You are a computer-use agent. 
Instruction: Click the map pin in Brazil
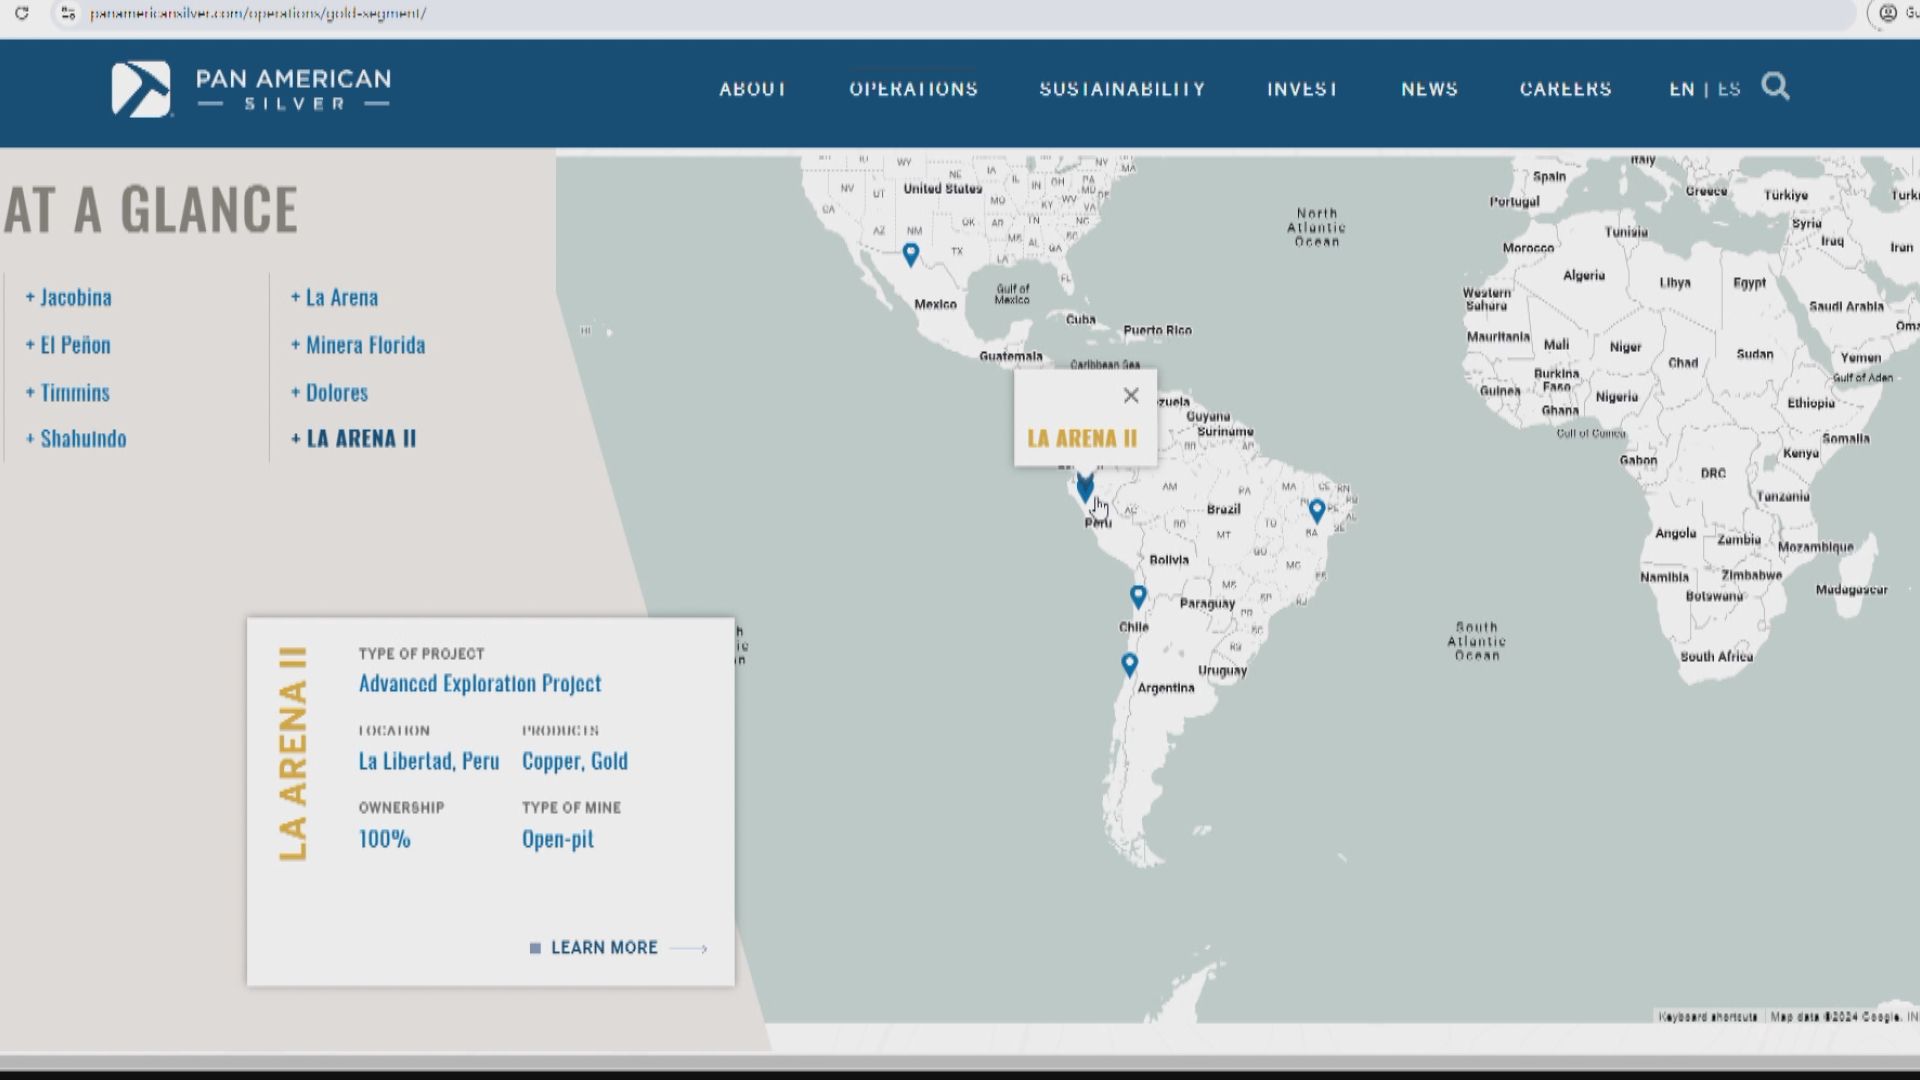tap(1317, 511)
